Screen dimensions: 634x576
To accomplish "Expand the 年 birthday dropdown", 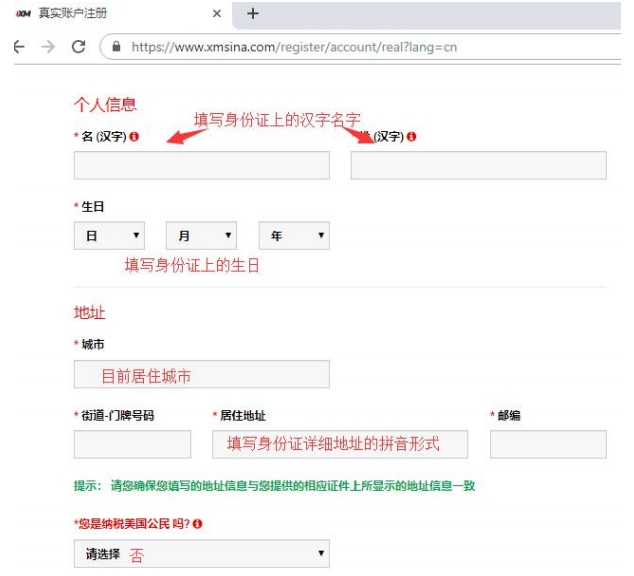I will 294,236.
